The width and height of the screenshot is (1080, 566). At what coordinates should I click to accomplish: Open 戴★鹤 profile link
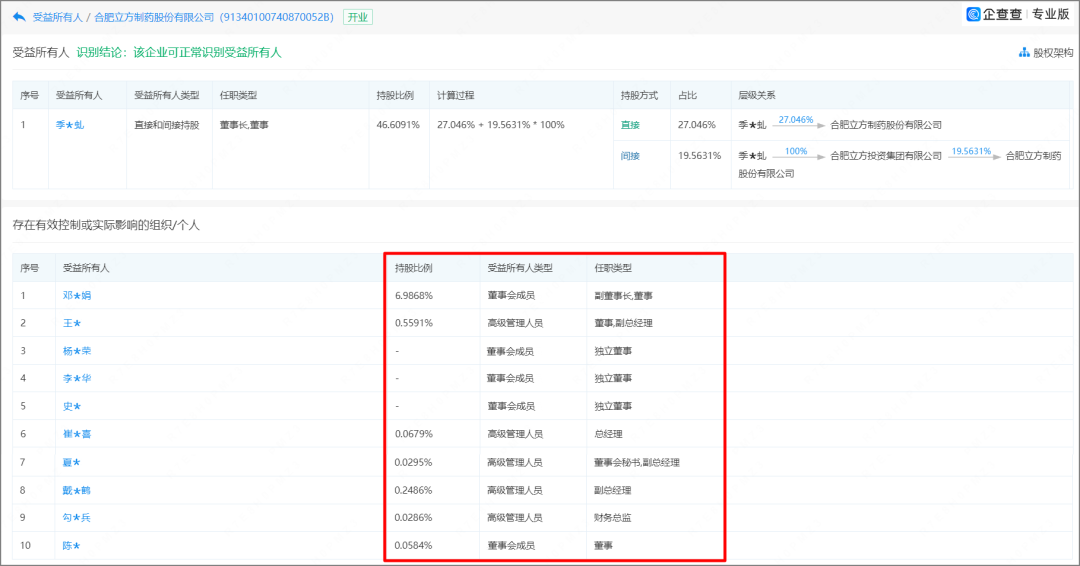coord(76,490)
